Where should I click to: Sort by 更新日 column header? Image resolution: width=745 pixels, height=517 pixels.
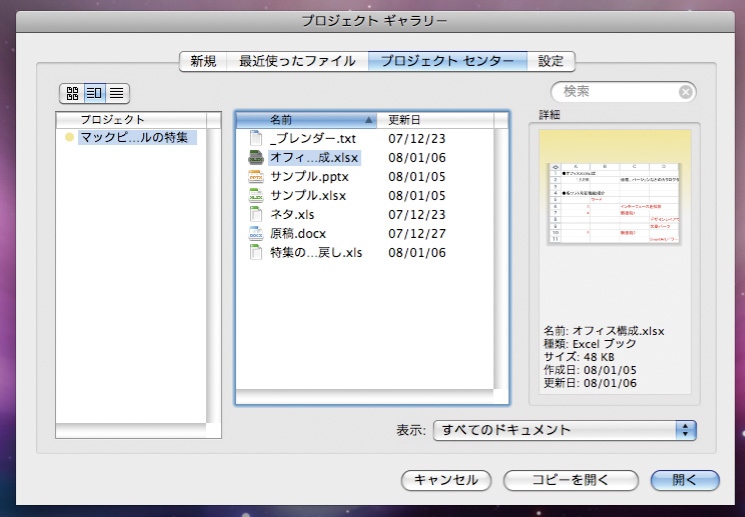[x=436, y=120]
